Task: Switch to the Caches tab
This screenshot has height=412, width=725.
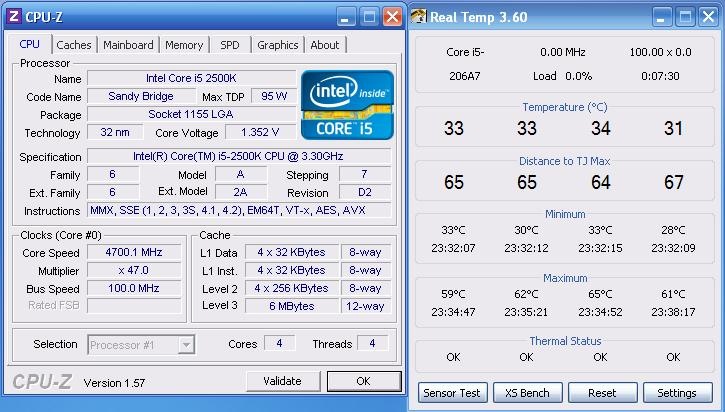Action: 74,45
